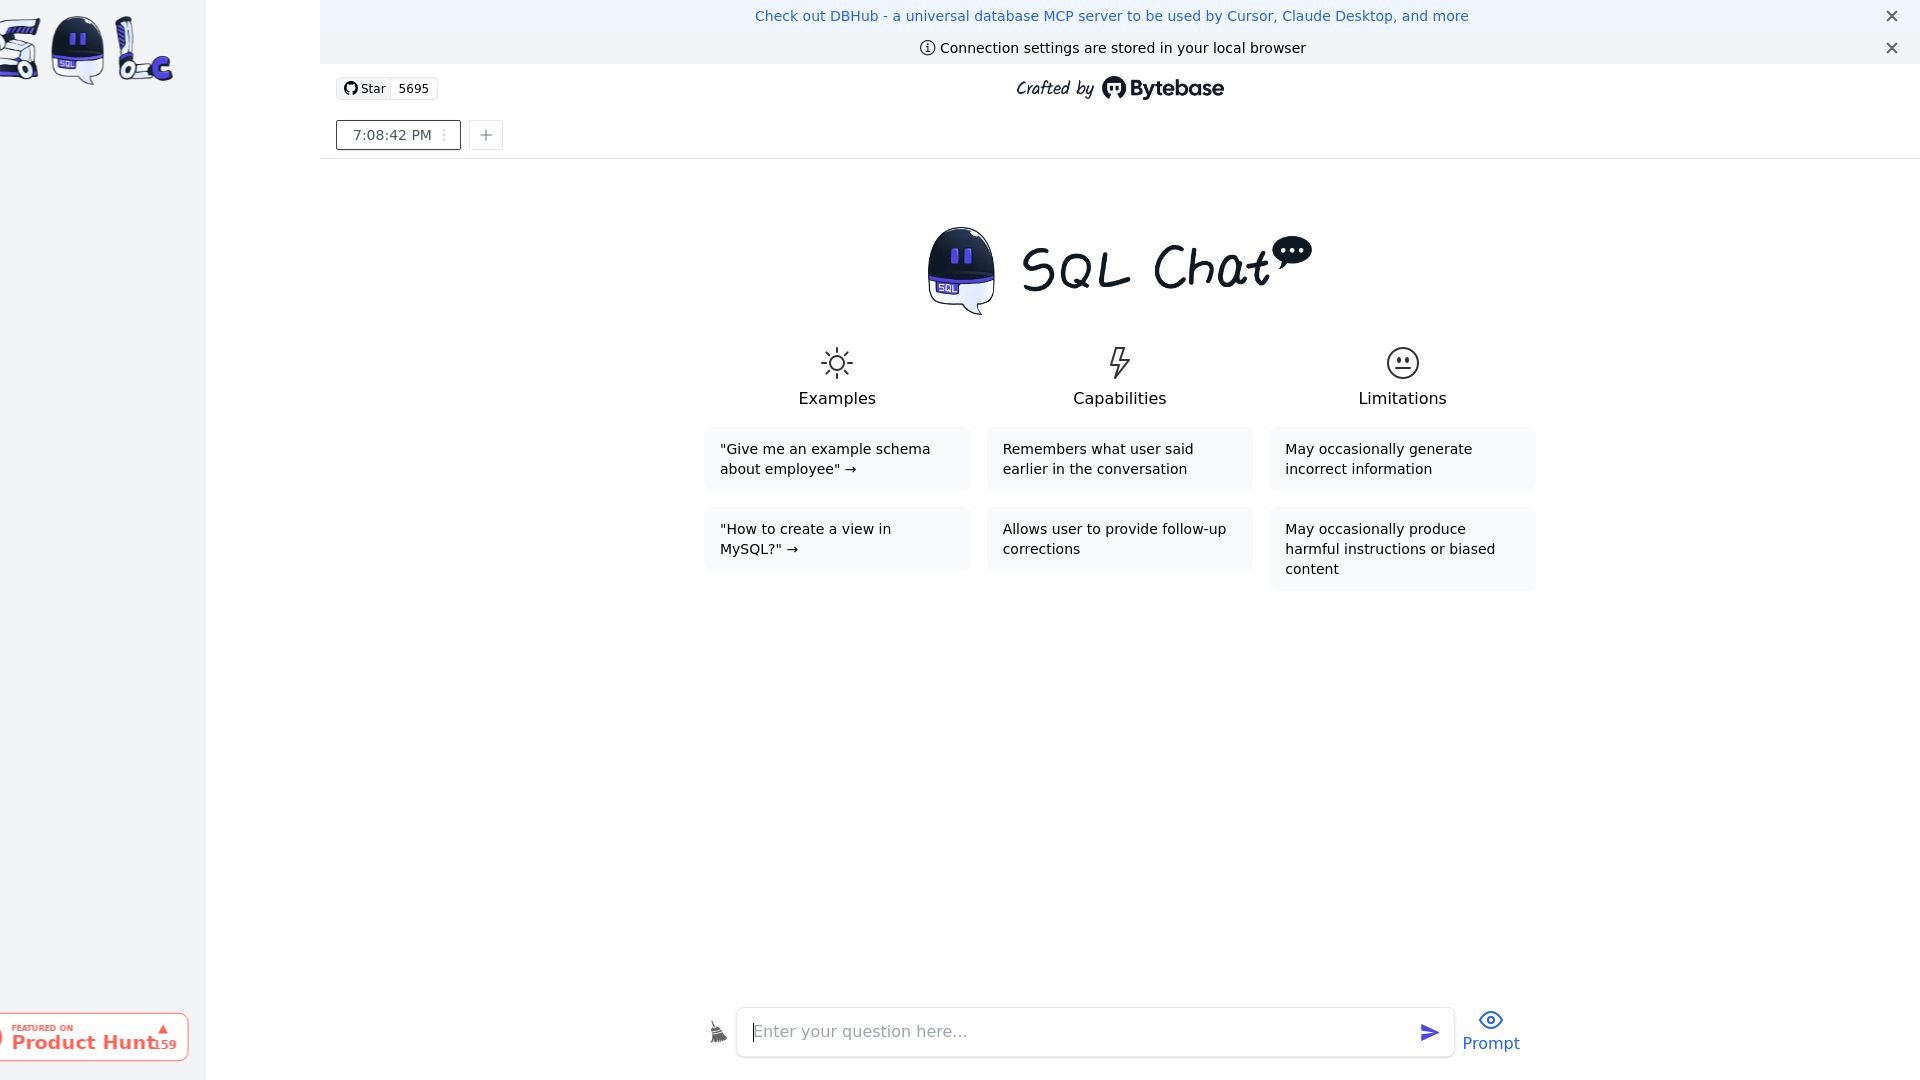This screenshot has height=1080, width=1920.
Task: Click the plus button to start new conversation
Action: coord(486,135)
